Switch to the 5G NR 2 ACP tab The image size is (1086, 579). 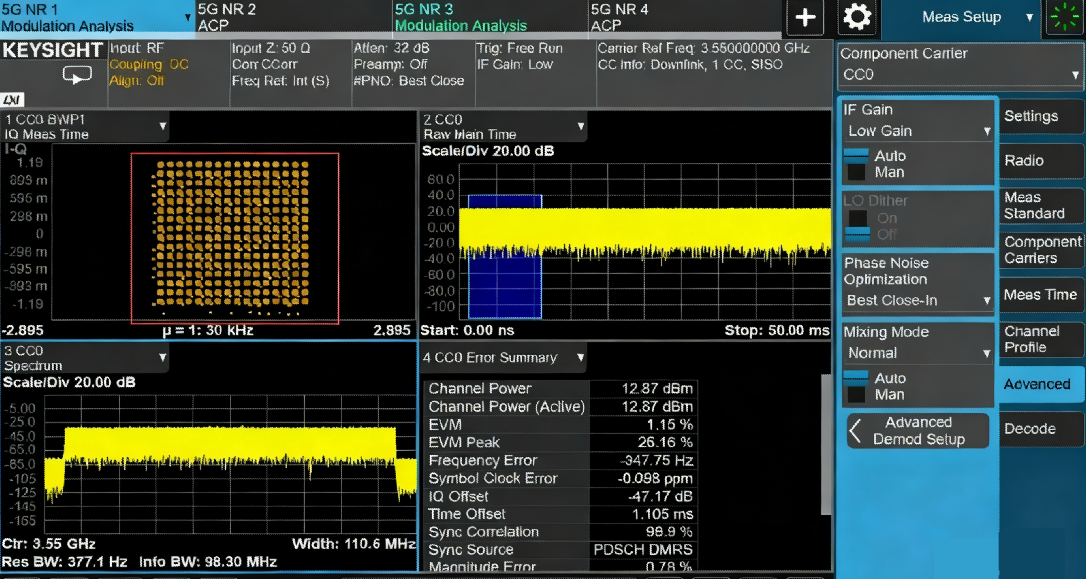click(292, 17)
